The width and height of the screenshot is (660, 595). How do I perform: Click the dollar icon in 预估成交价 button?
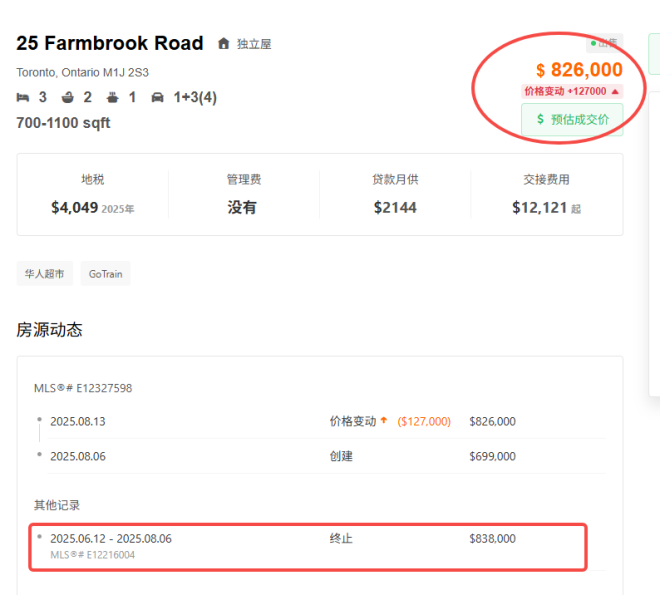[x=540, y=119]
